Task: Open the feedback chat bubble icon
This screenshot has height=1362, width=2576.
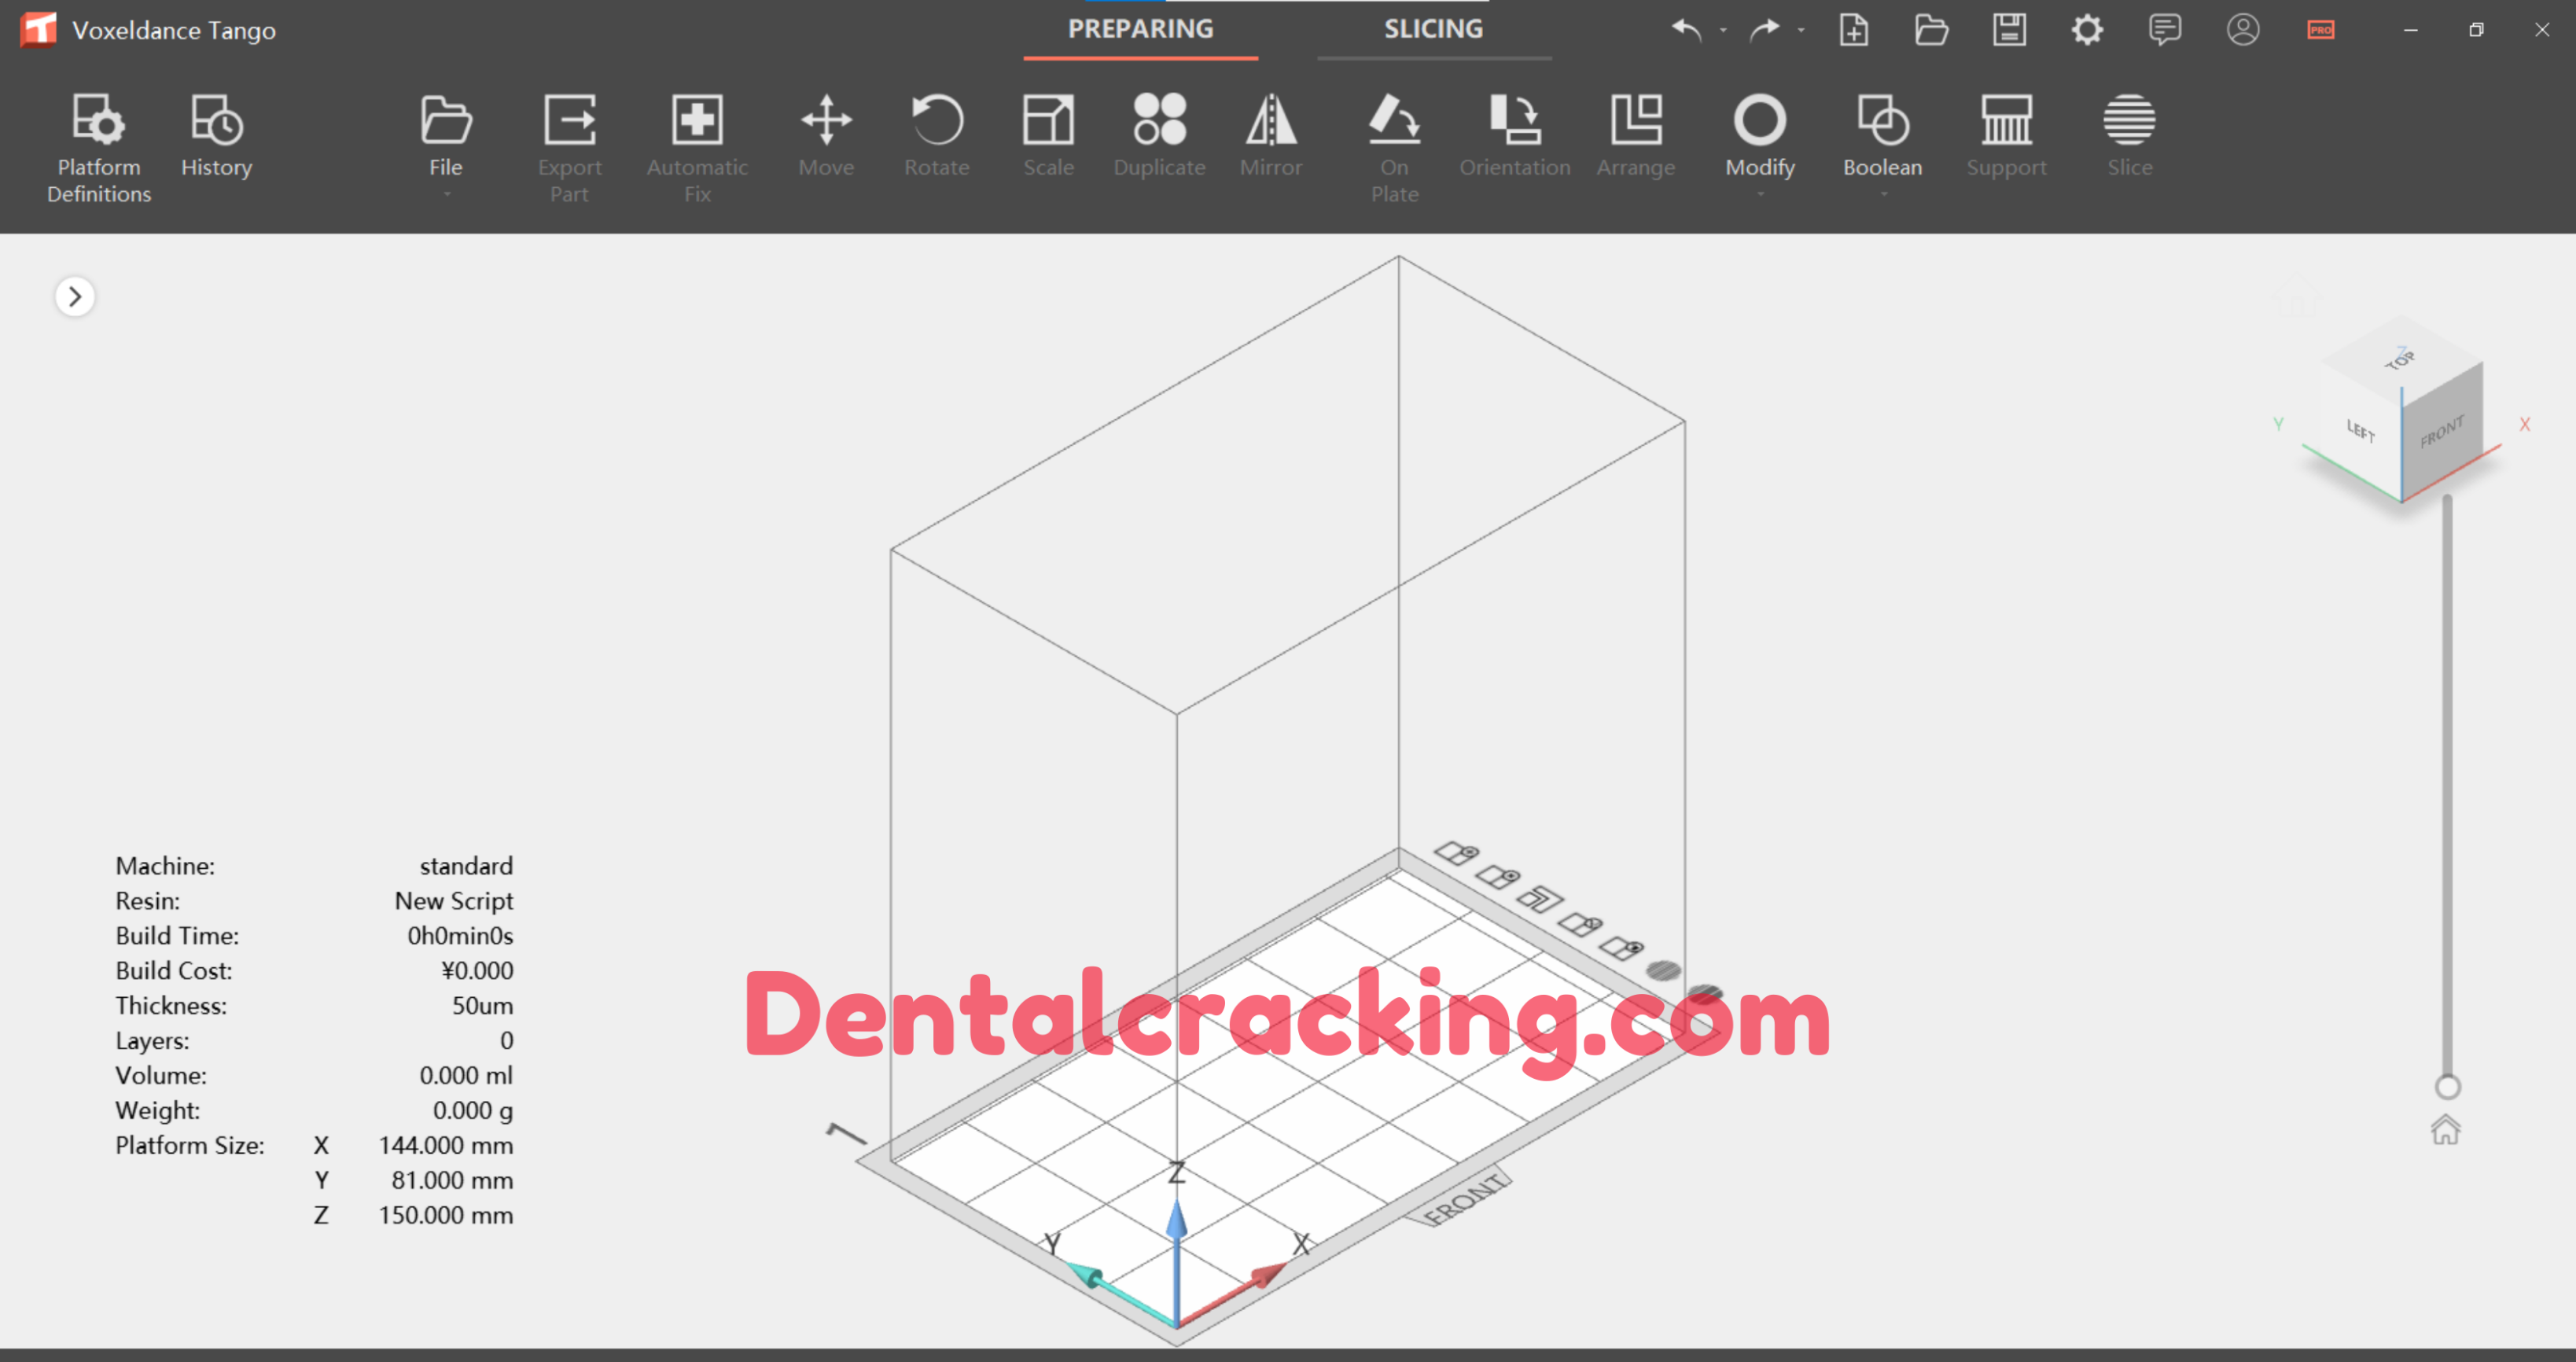Action: (x=2165, y=30)
